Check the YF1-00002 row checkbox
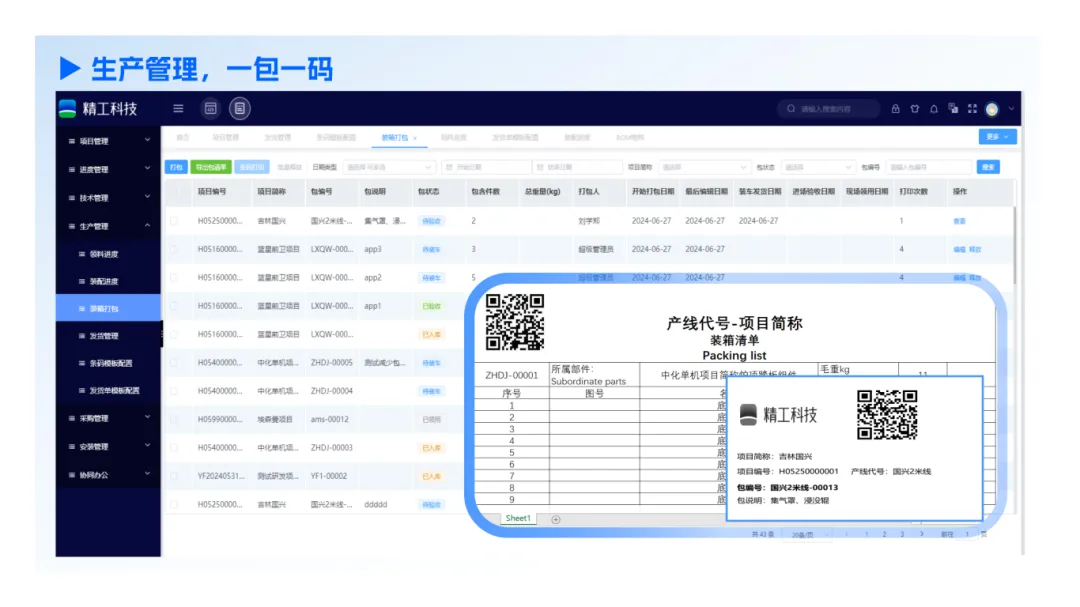Screen dimensions: 1080x607 (x=174, y=476)
